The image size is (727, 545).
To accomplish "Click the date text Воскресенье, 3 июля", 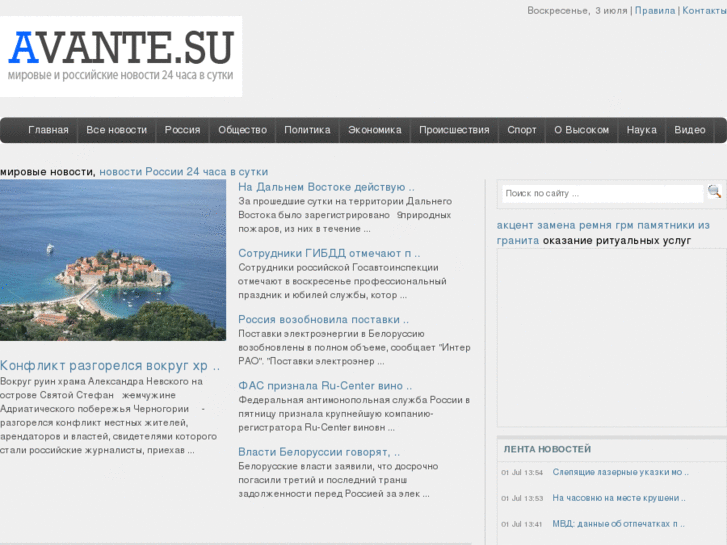I will (x=577, y=11).
